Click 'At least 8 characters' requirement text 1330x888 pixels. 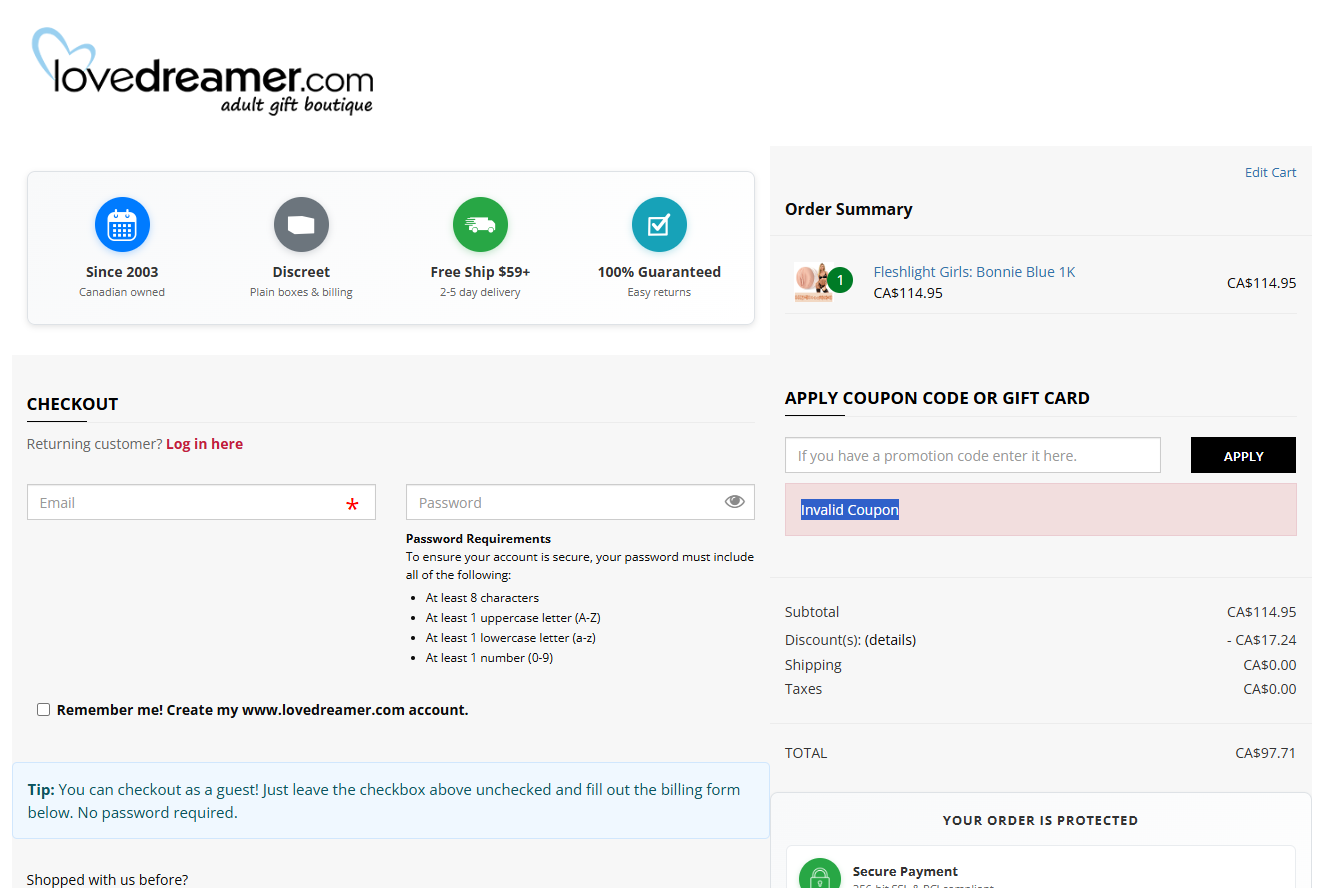pos(482,598)
